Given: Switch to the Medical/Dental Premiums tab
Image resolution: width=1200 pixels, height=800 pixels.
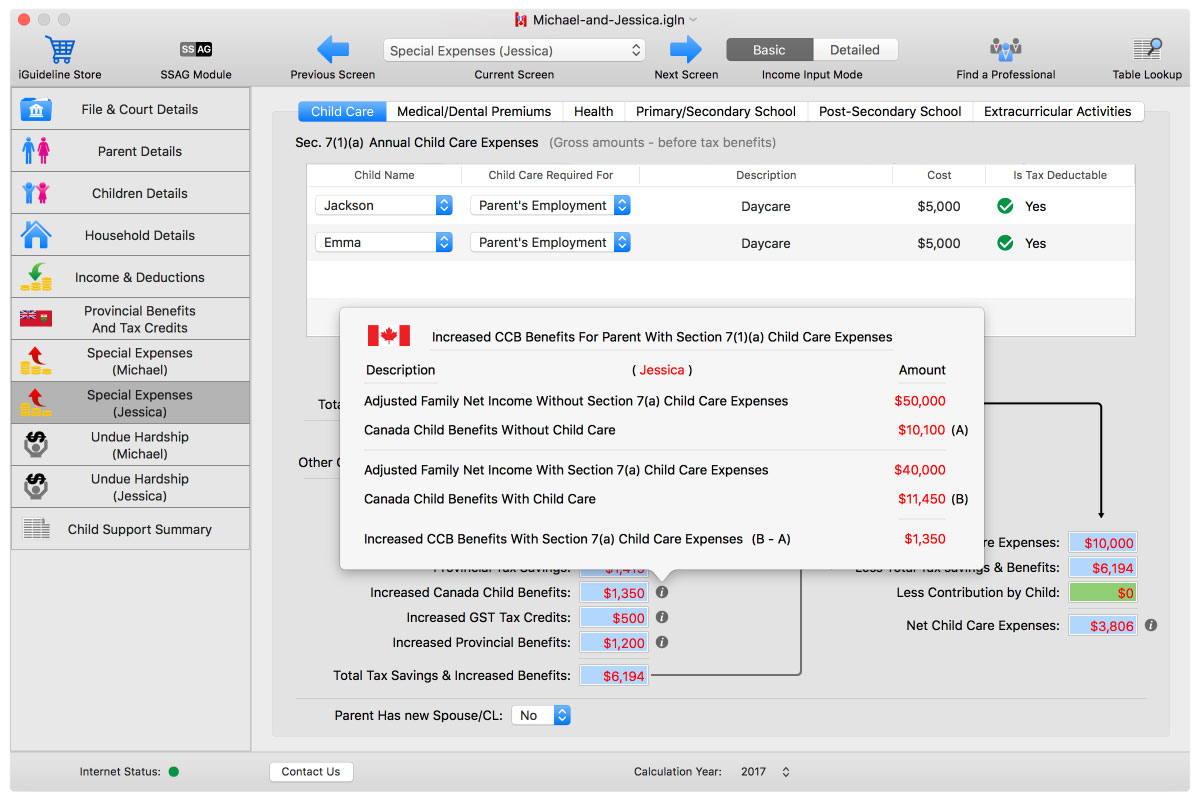Looking at the screenshot, I should click(x=474, y=112).
